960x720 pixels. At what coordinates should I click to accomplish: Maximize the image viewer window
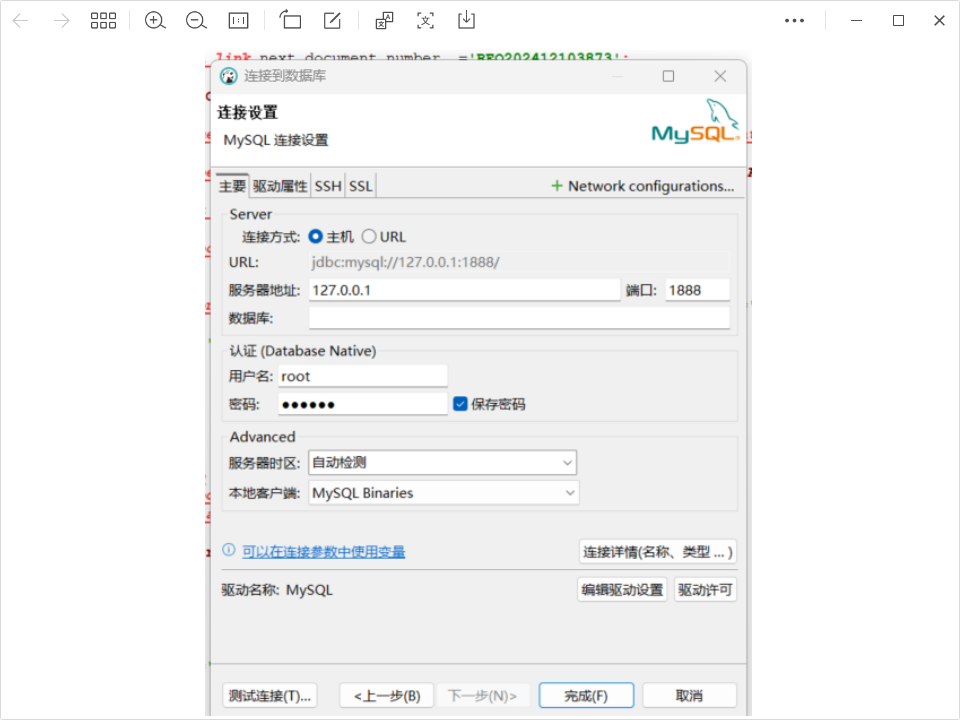click(x=898, y=21)
